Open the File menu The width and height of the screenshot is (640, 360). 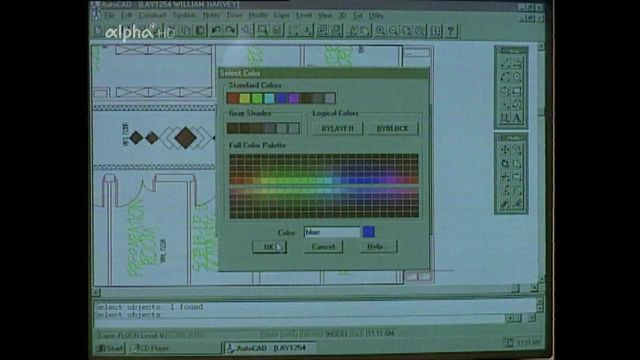pos(109,16)
